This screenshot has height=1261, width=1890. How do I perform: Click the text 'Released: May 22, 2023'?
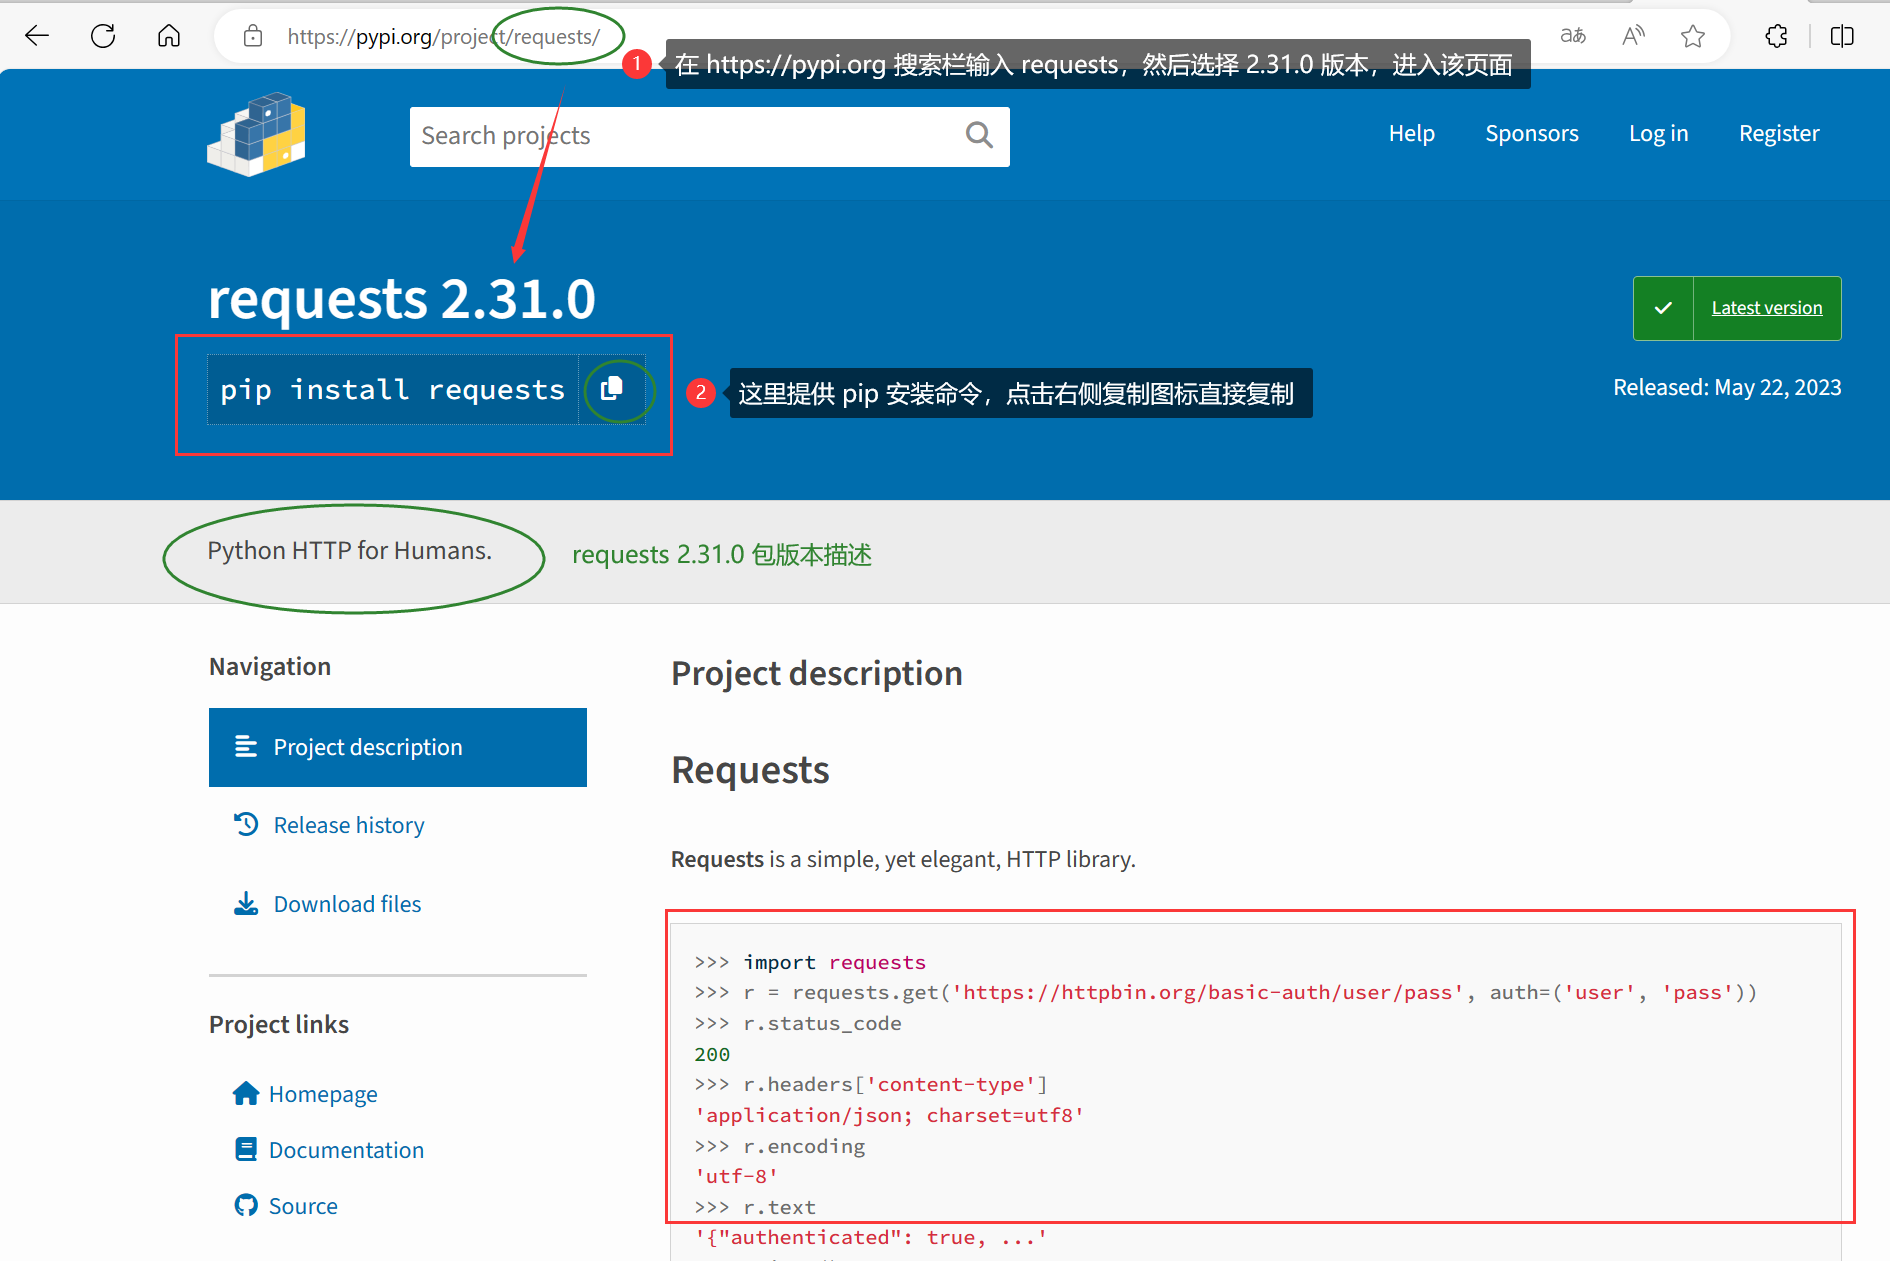pos(1727,387)
